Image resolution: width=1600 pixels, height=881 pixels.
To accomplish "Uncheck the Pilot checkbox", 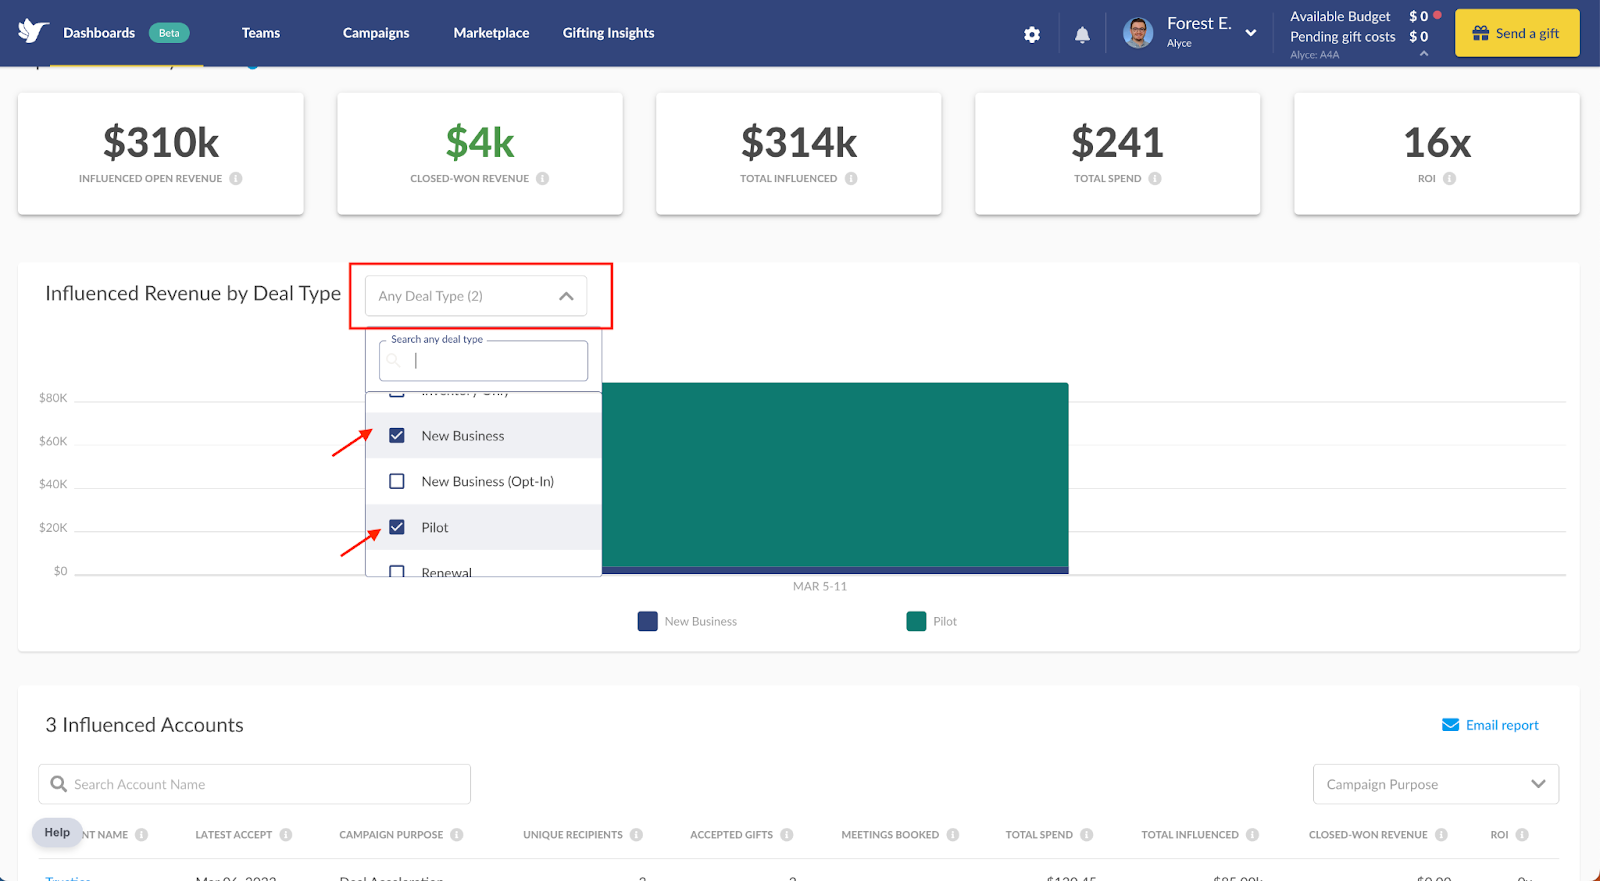I will [397, 527].
